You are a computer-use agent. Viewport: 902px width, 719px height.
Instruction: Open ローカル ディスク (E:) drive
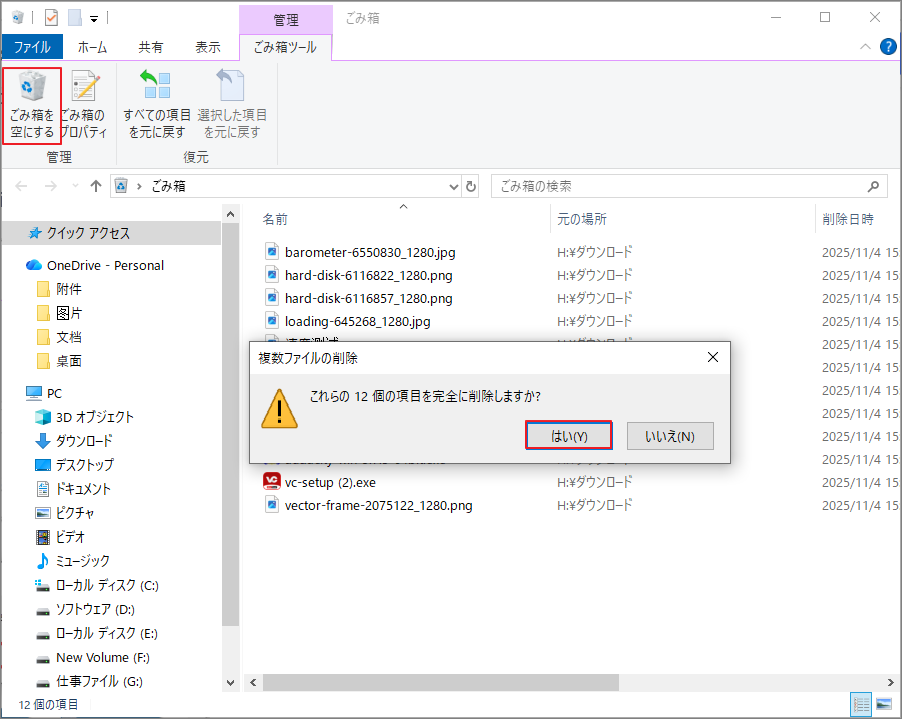[x=106, y=633]
